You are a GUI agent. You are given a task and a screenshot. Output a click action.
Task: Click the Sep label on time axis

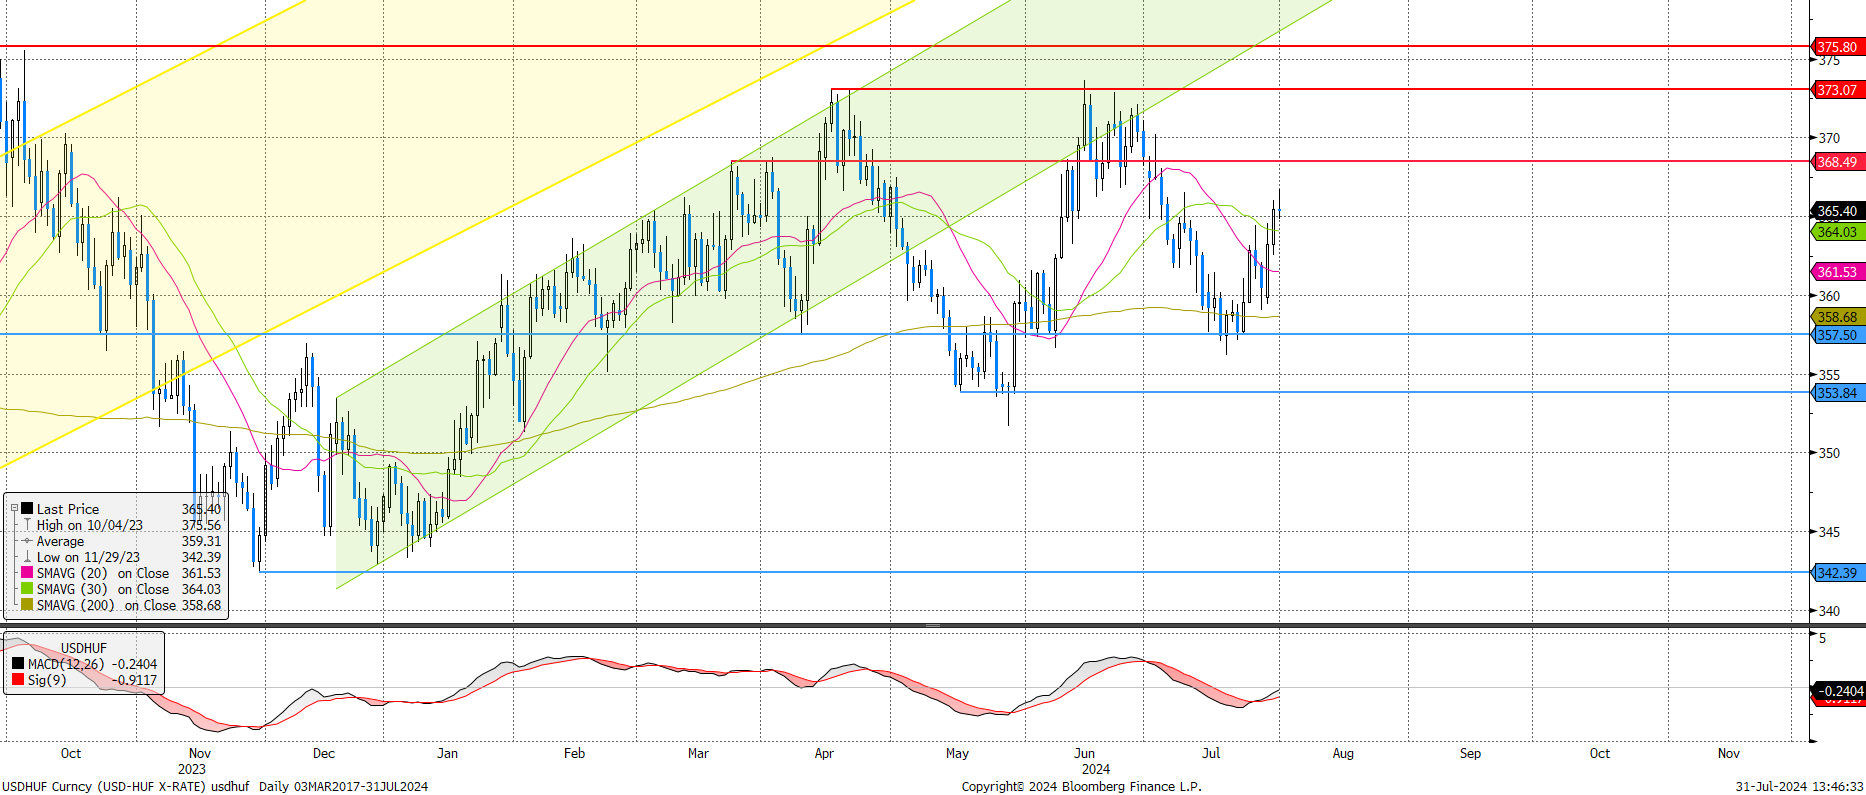click(x=1470, y=753)
